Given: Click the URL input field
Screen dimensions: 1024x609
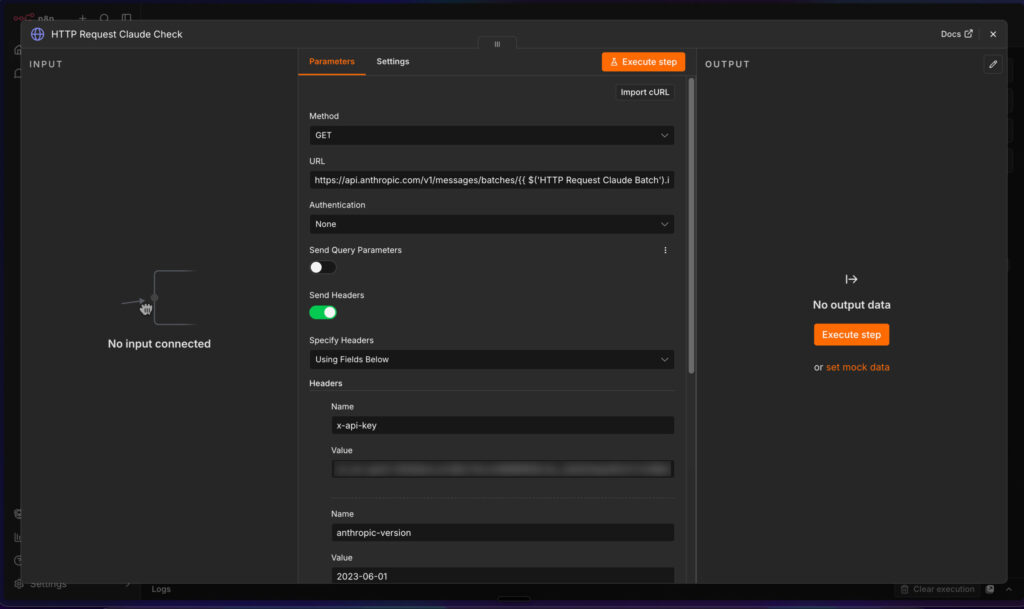Looking at the screenshot, I should coord(491,180).
